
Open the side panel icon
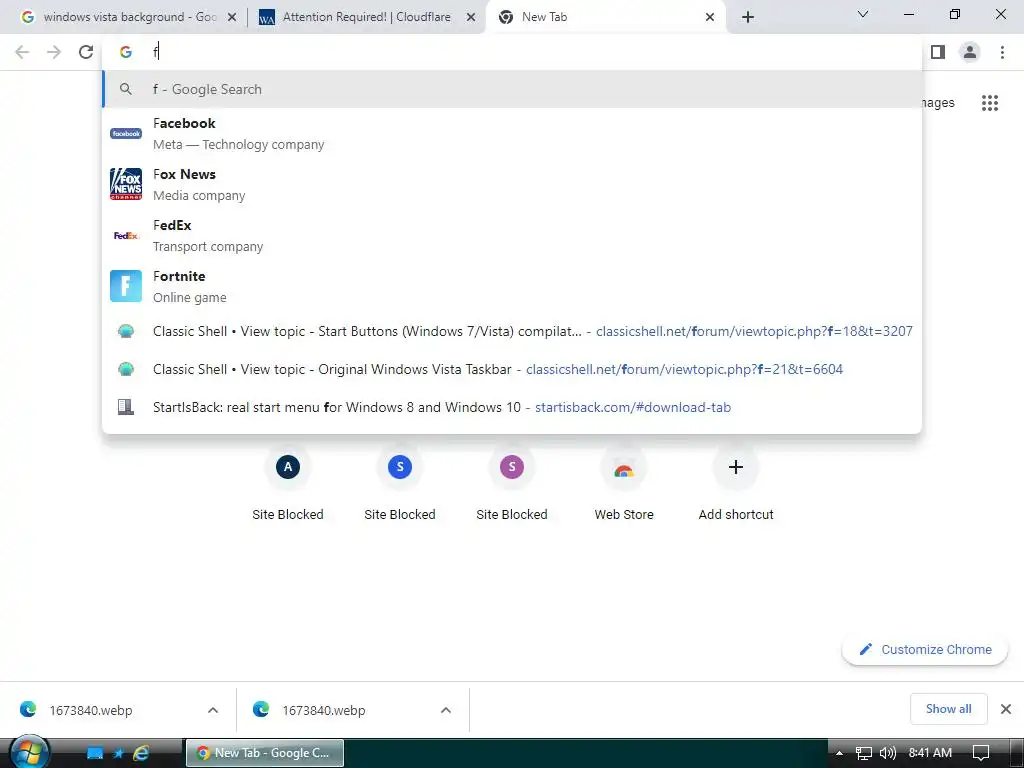click(x=938, y=52)
